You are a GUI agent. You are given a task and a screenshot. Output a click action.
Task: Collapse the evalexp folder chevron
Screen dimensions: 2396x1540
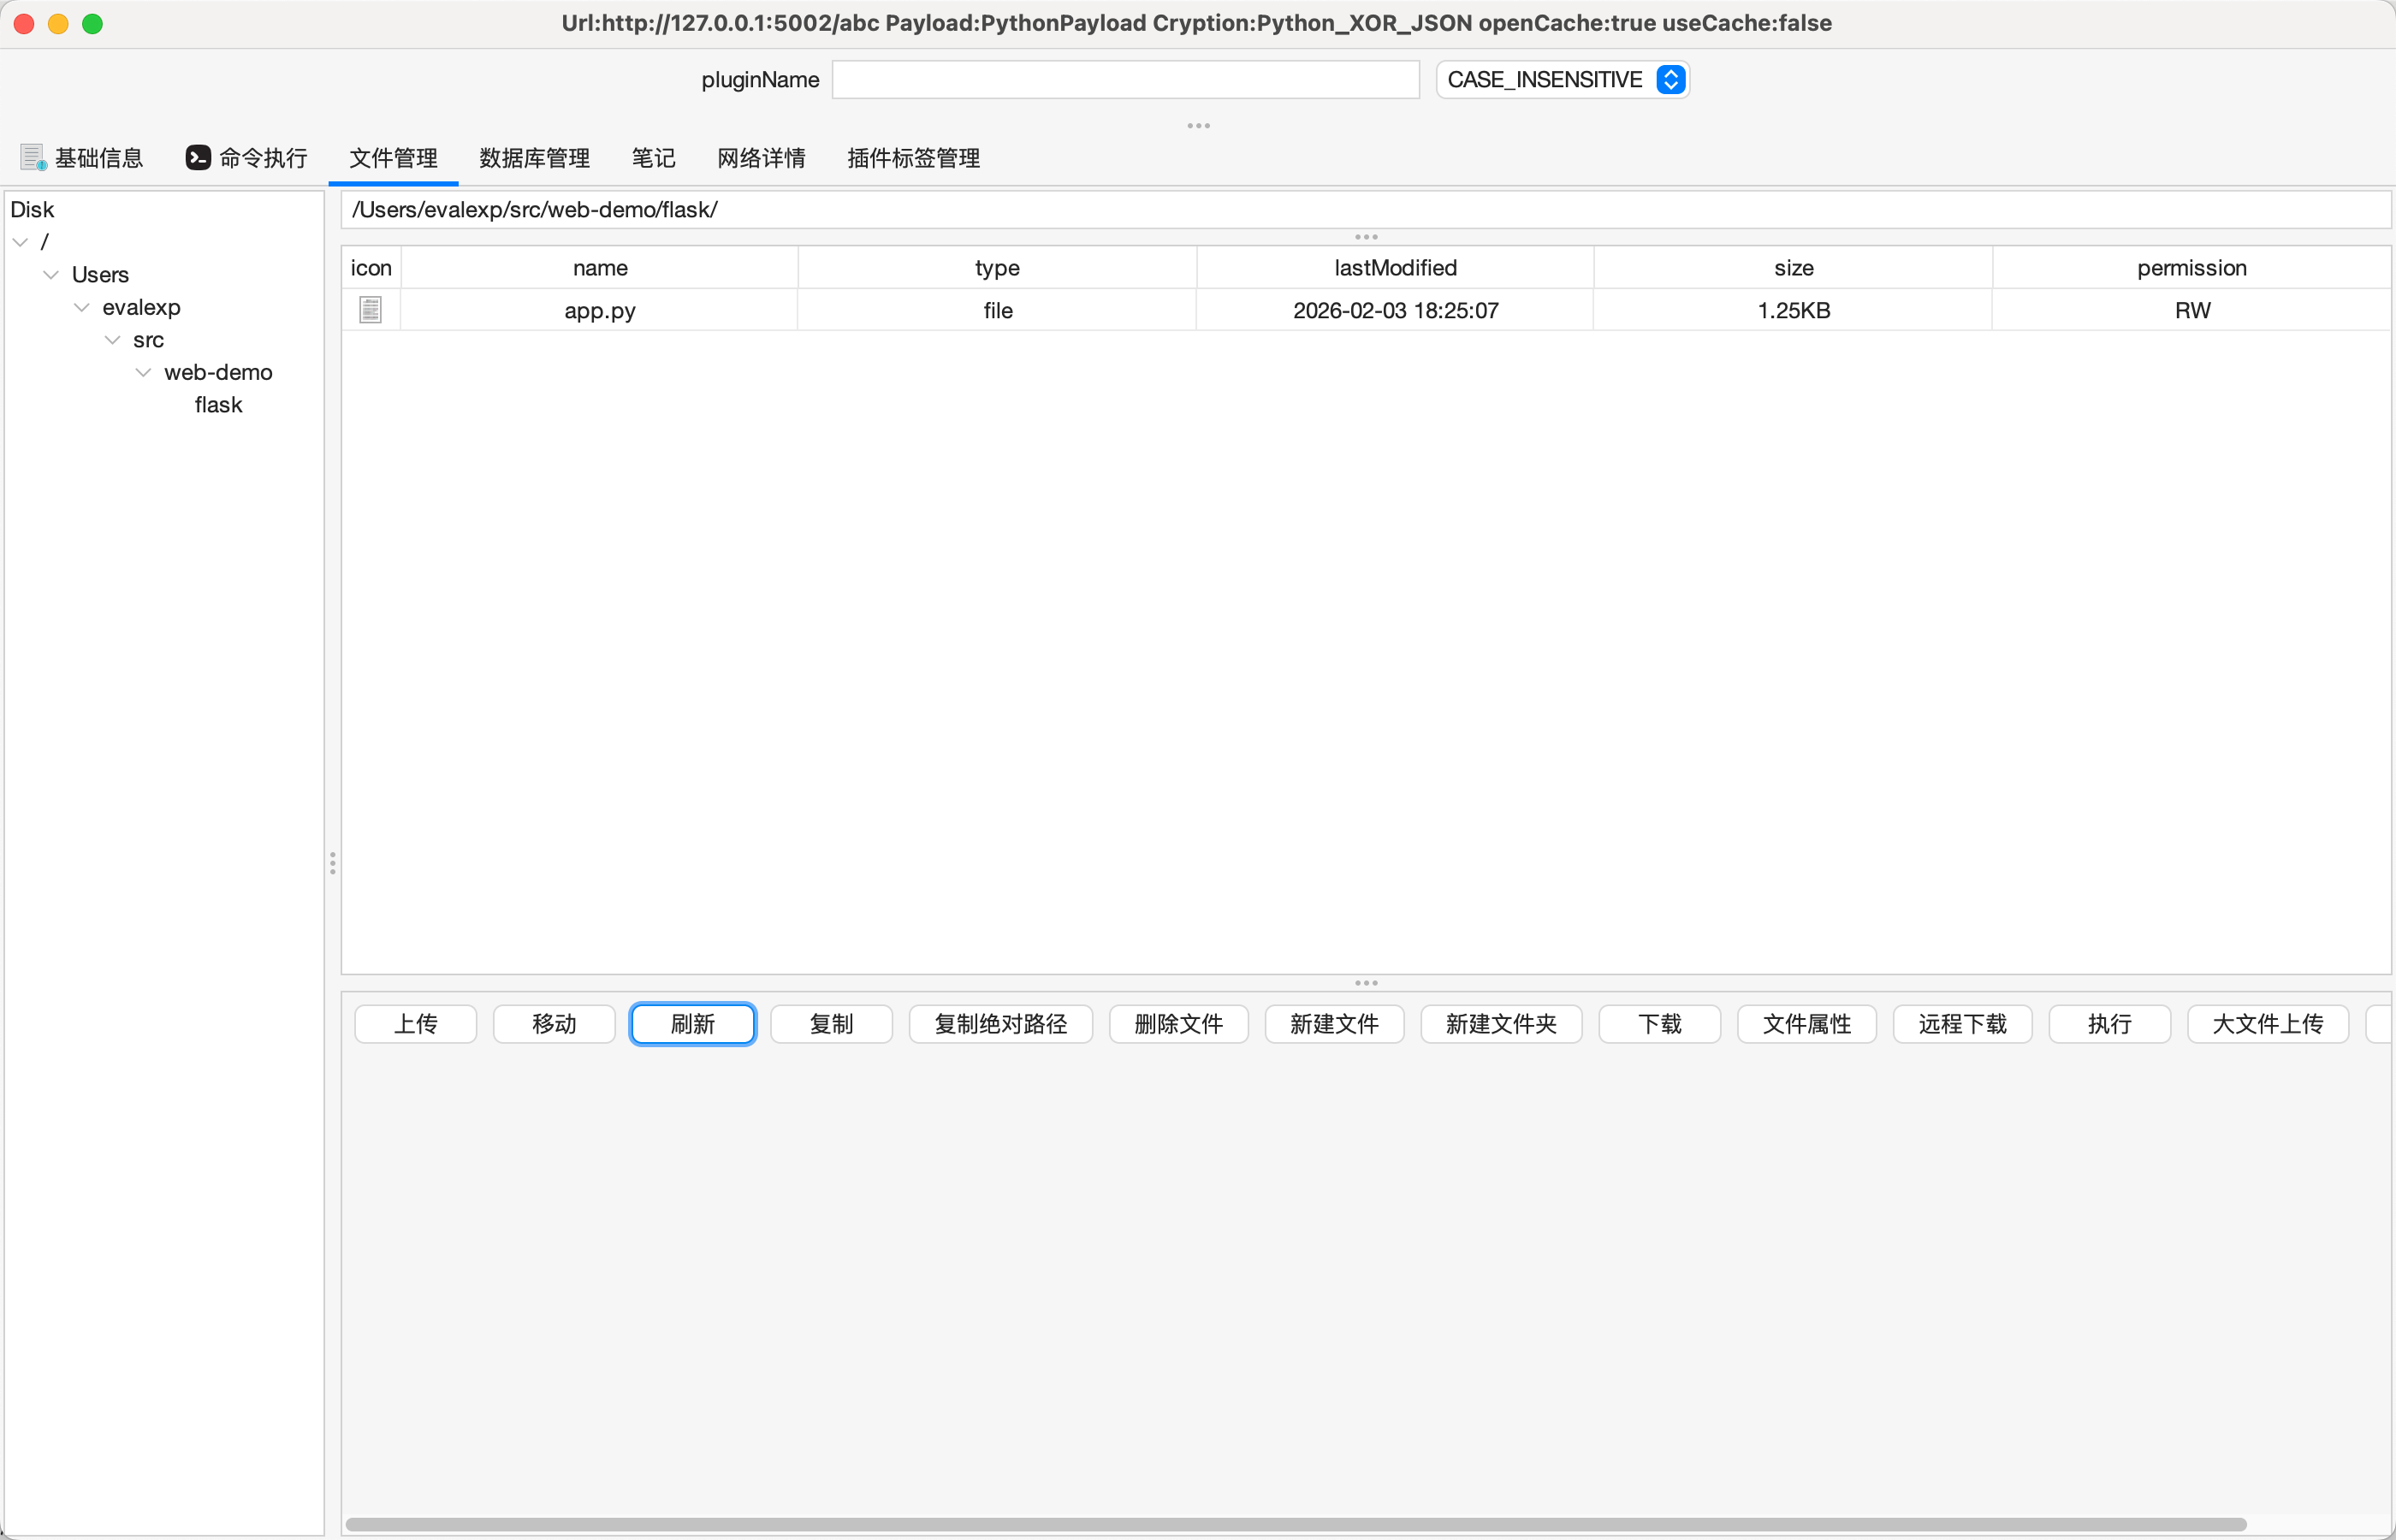(x=82, y=308)
